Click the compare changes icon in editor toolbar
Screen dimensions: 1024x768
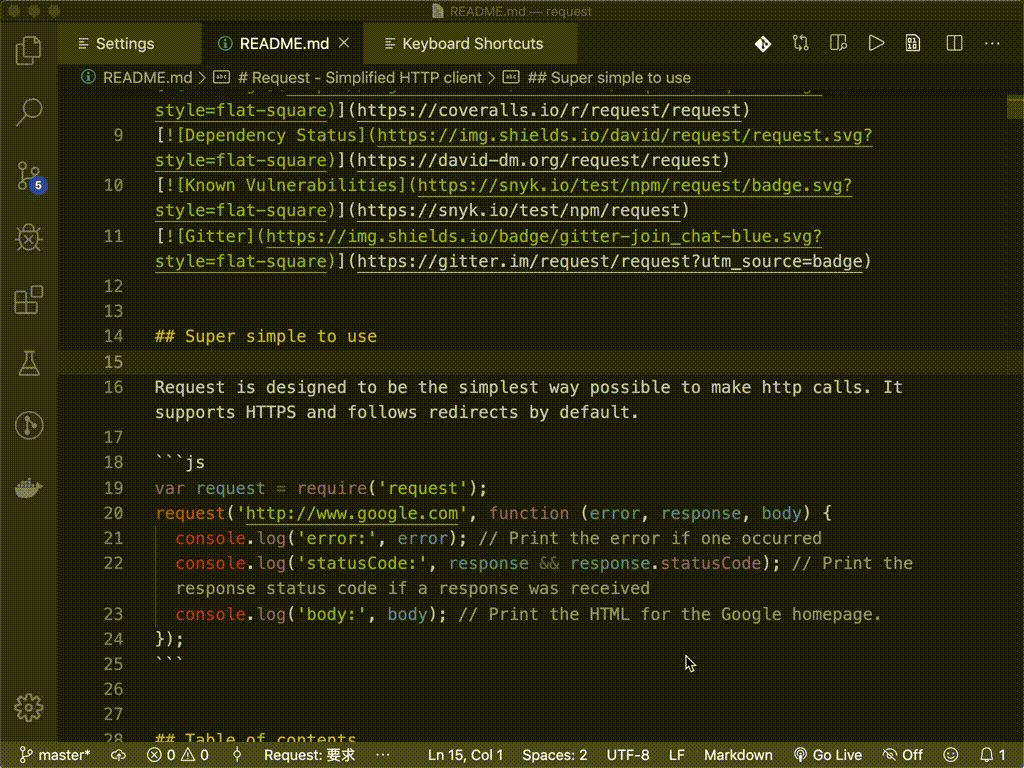(800, 44)
